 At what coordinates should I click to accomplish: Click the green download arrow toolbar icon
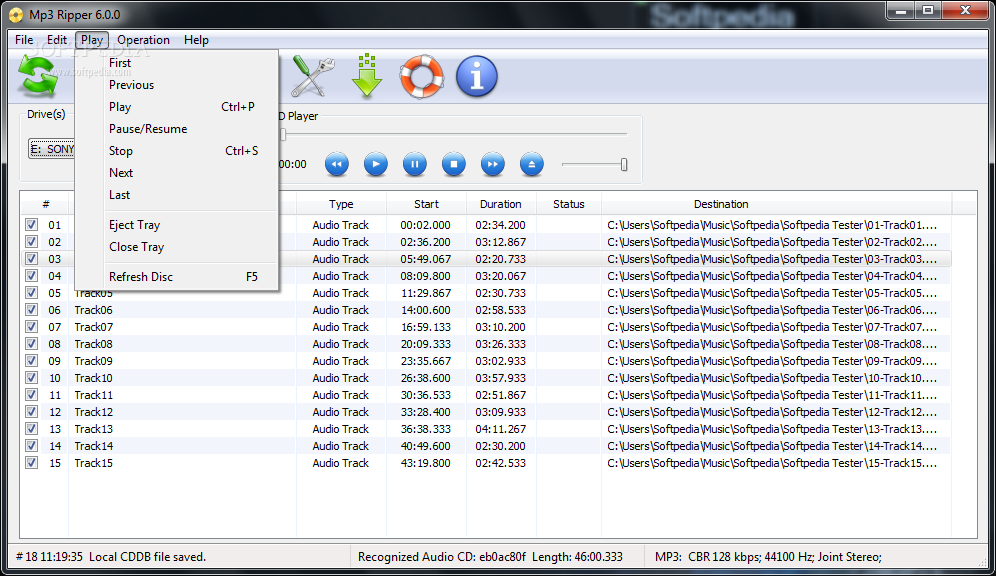click(367, 76)
